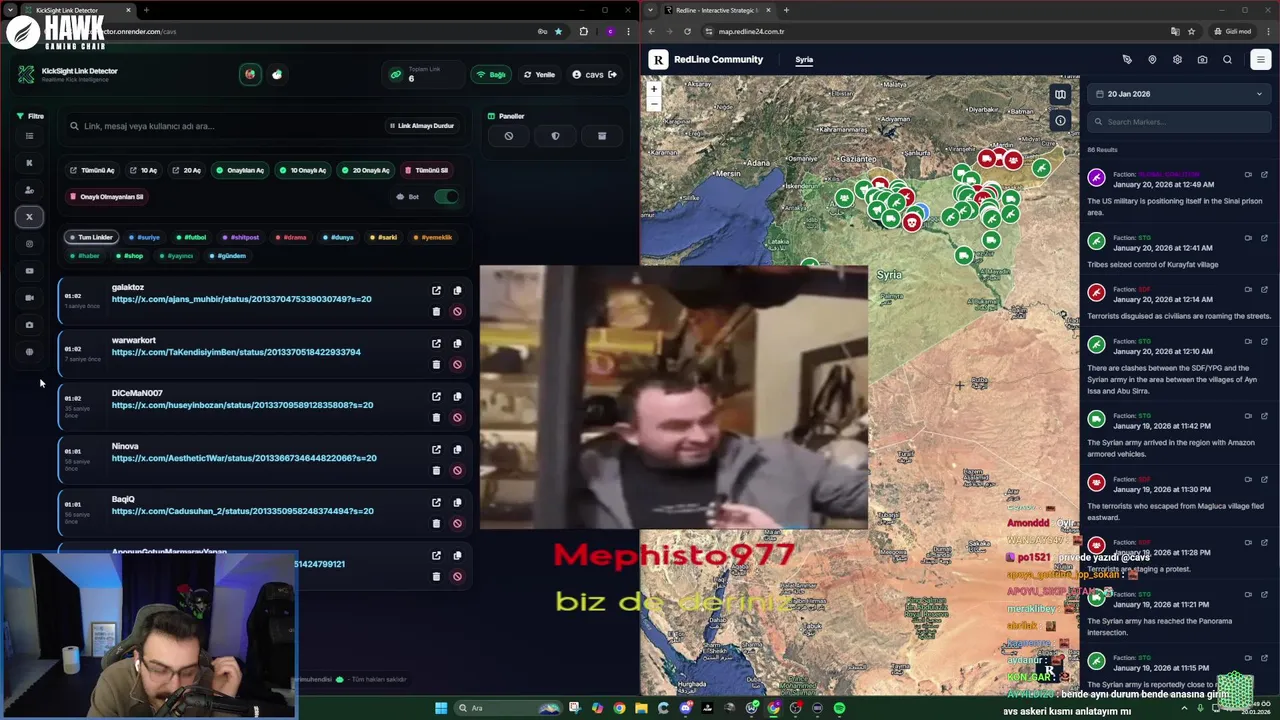Screen dimensions: 1280x720
Task: Open the shield panel icon
Action: [x=555, y=136]
